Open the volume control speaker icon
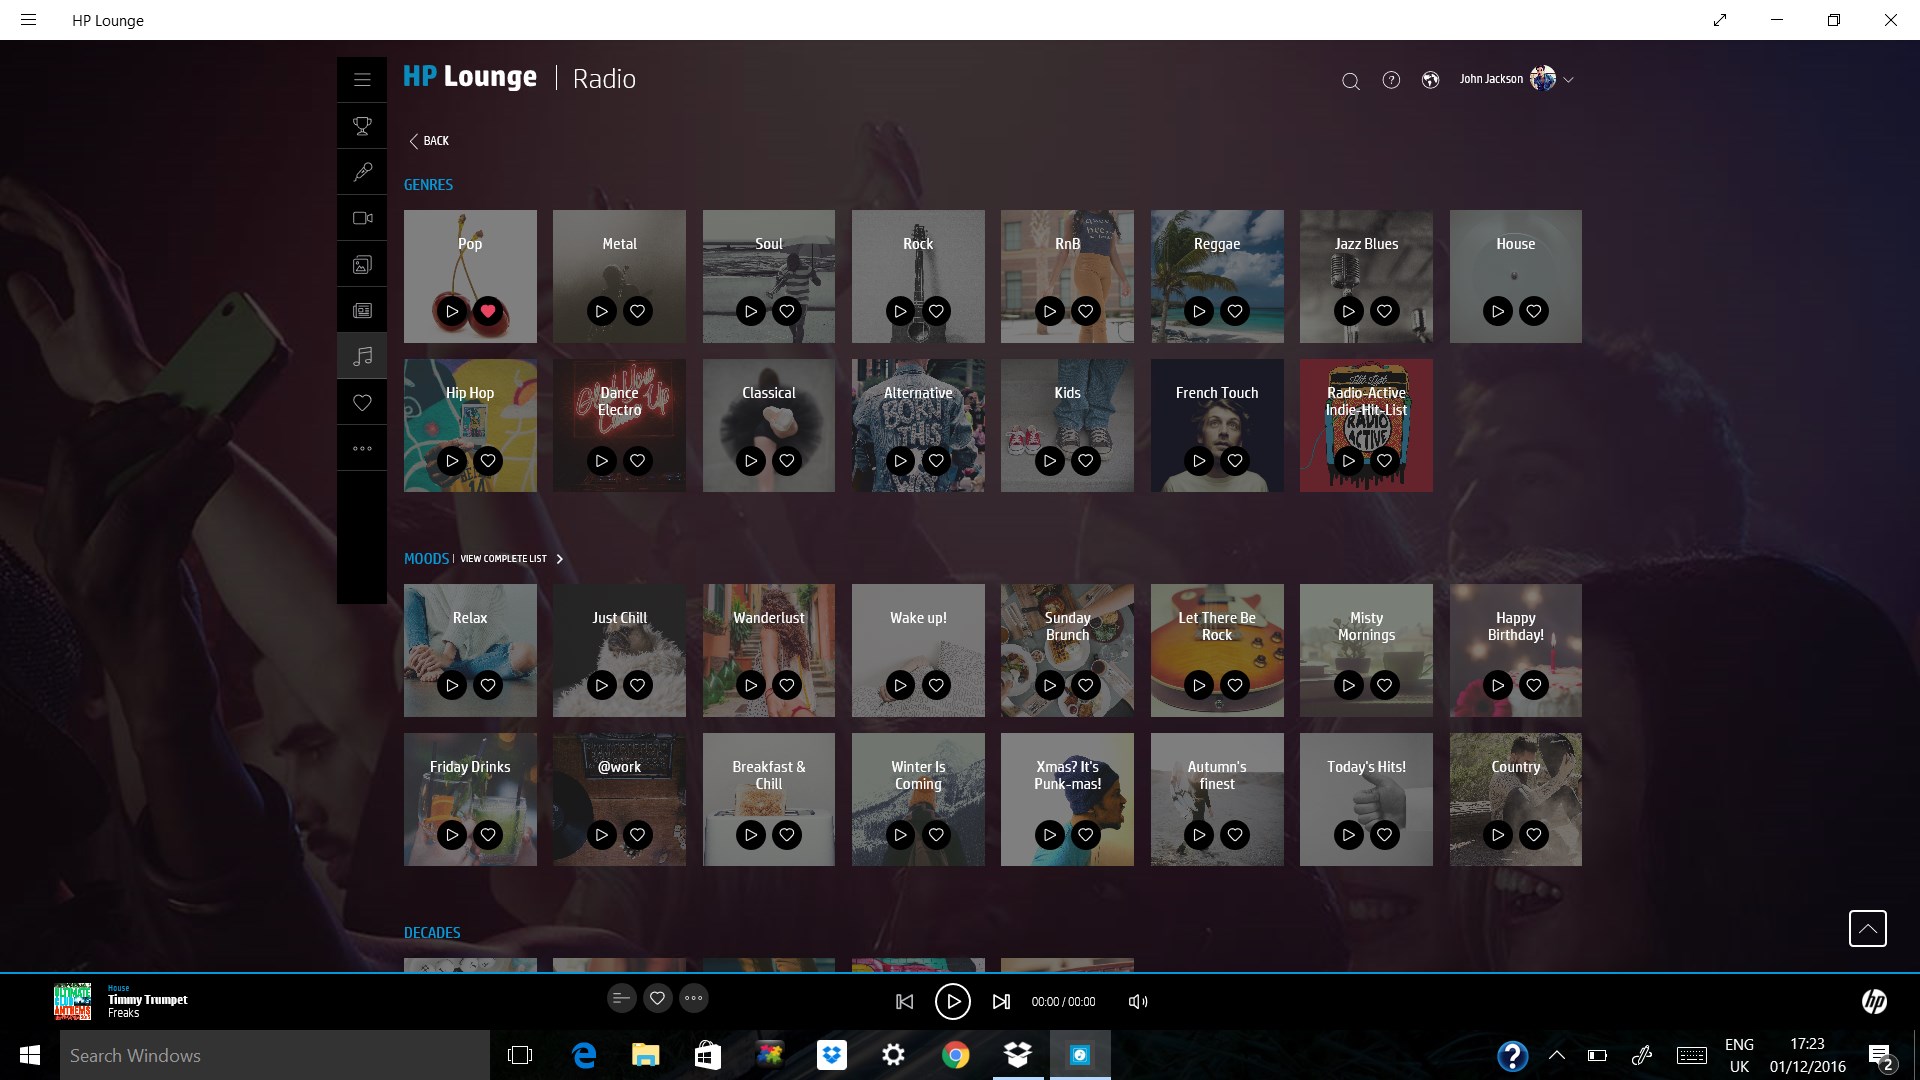 [x=1138, y=1002]
